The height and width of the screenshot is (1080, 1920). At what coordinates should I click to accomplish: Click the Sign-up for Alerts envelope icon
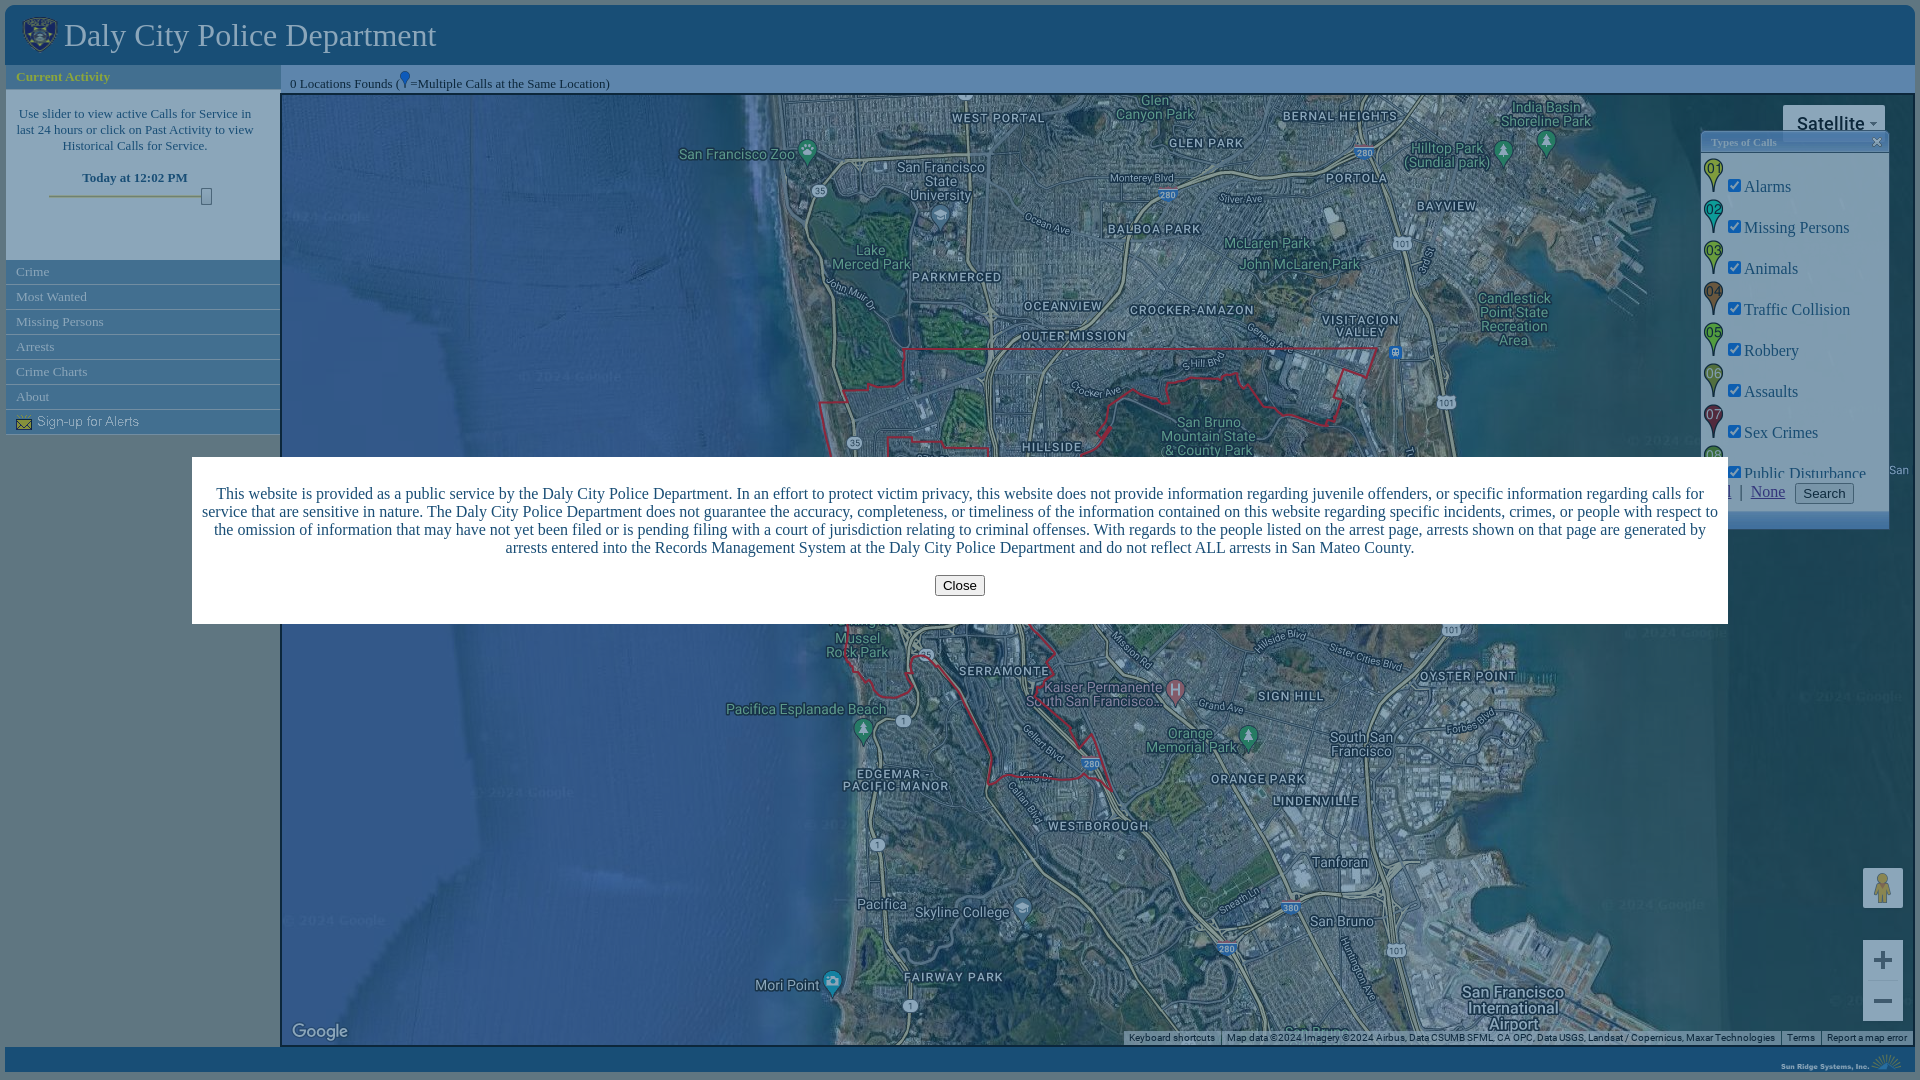[x=24, y=423]
